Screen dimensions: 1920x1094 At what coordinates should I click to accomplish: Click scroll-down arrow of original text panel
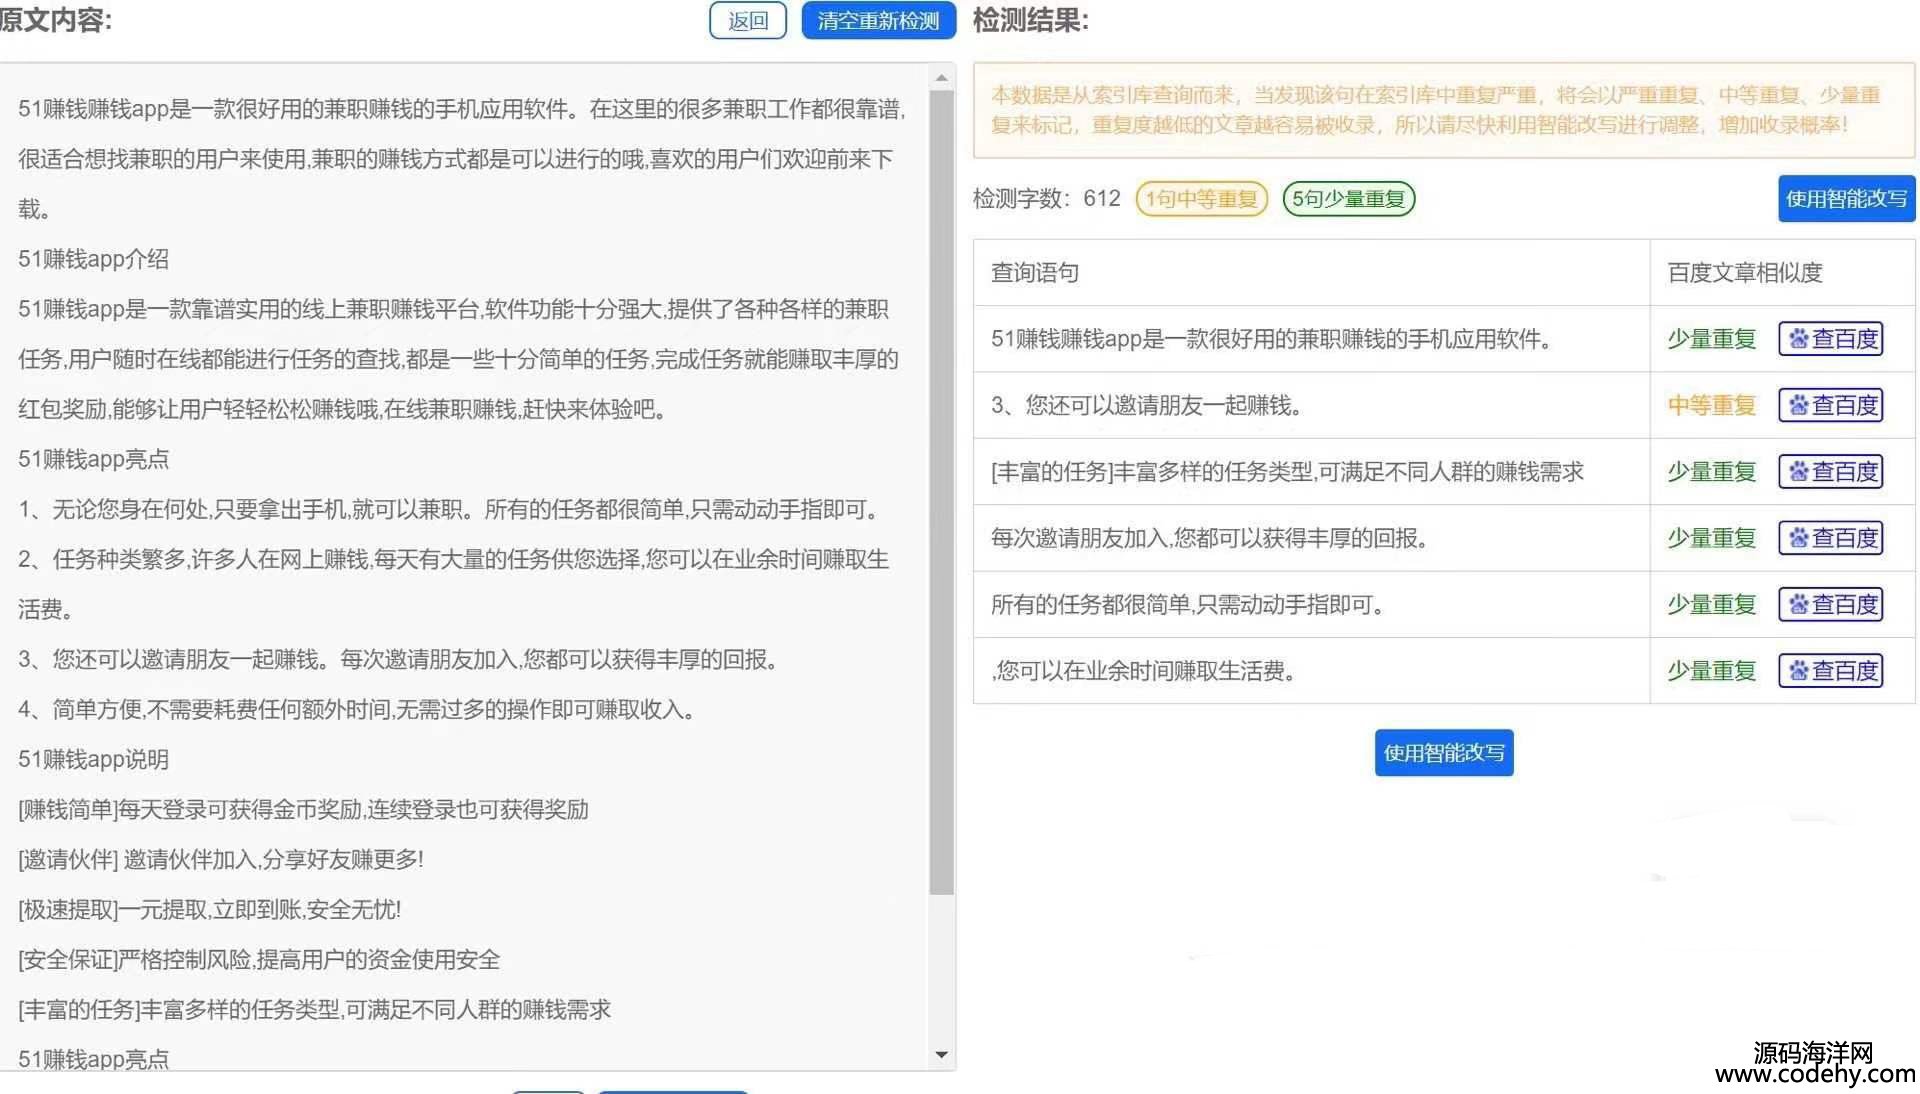[x=941, y=1055]
